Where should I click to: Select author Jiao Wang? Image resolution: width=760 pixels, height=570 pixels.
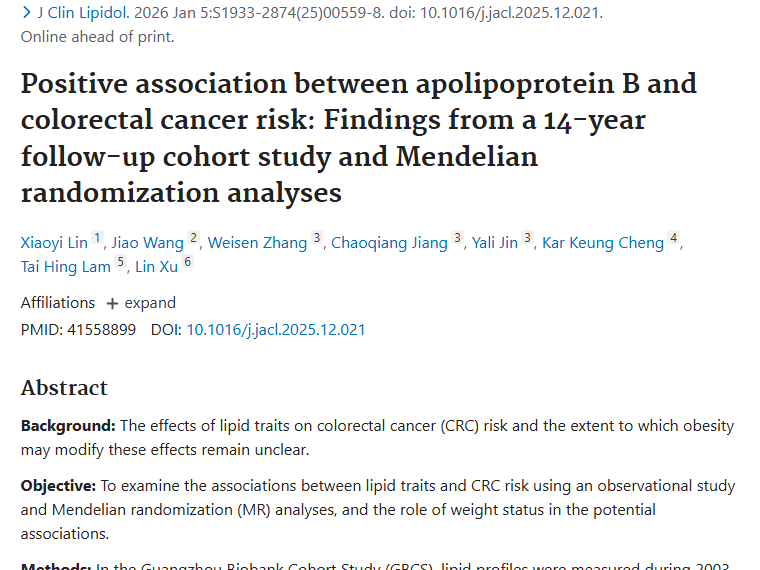147,243
